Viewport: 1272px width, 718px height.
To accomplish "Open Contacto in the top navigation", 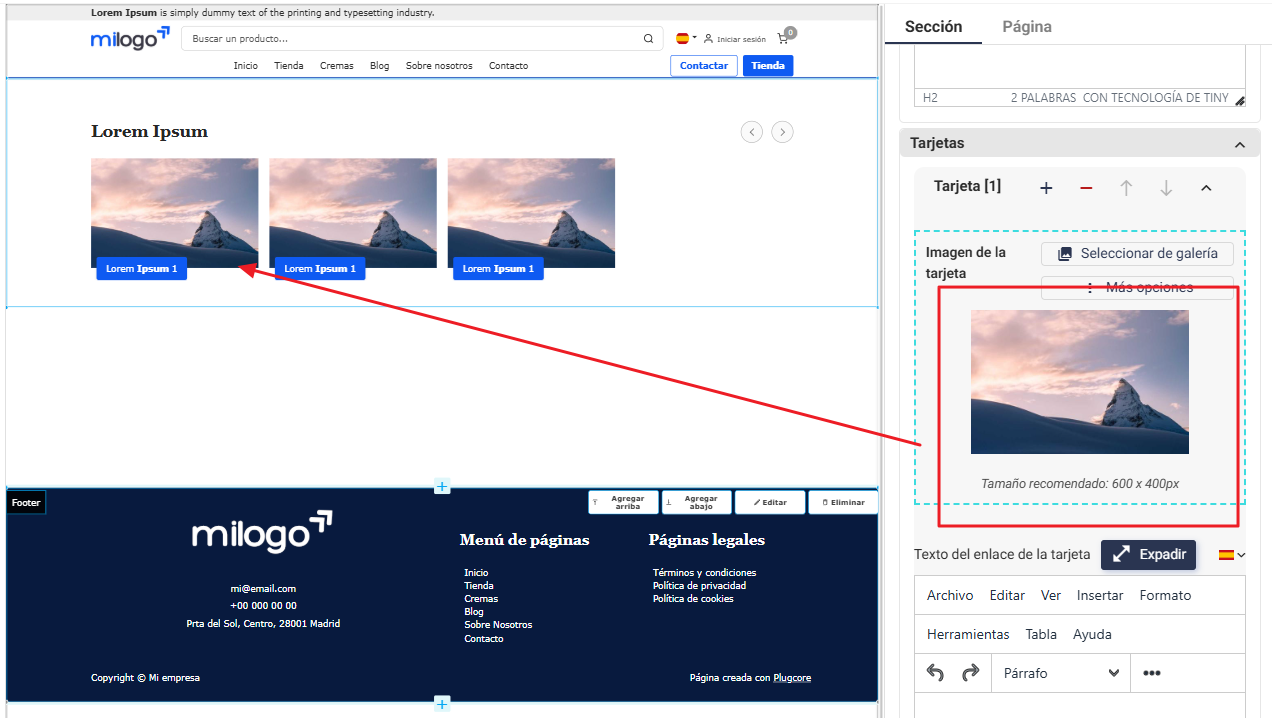I will (x=508, y=66).
